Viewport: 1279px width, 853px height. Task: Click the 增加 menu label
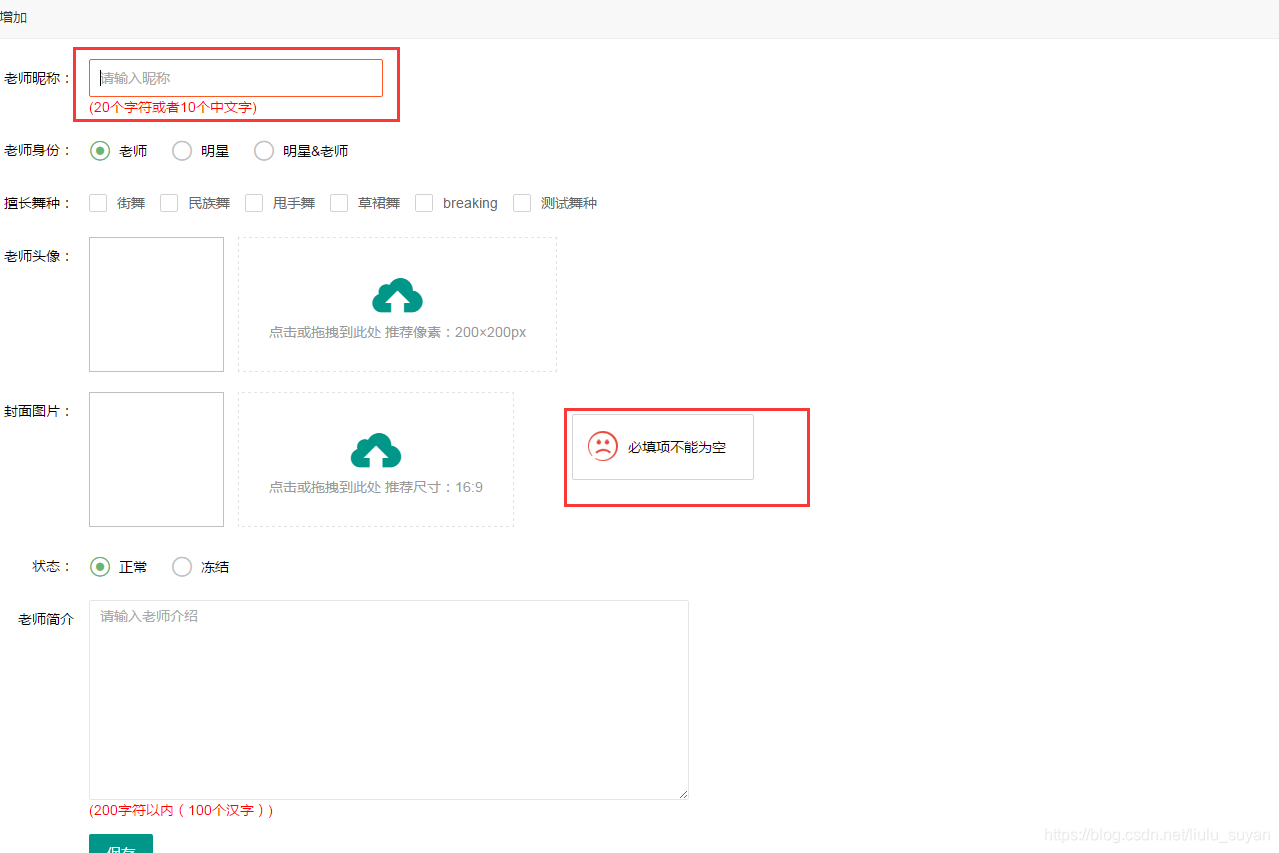[15, 16]
